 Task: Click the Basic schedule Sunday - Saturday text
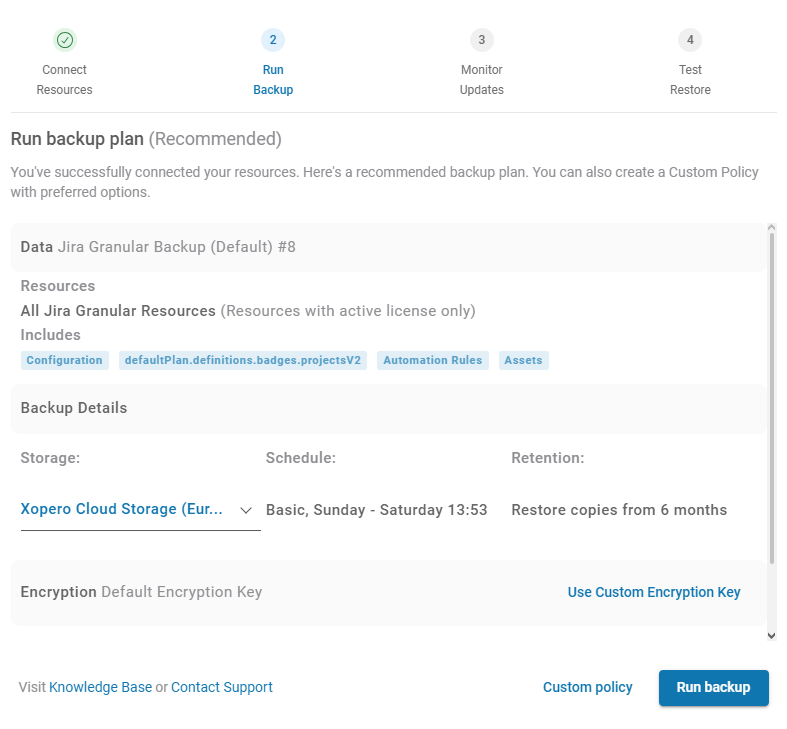coord(376,510)
